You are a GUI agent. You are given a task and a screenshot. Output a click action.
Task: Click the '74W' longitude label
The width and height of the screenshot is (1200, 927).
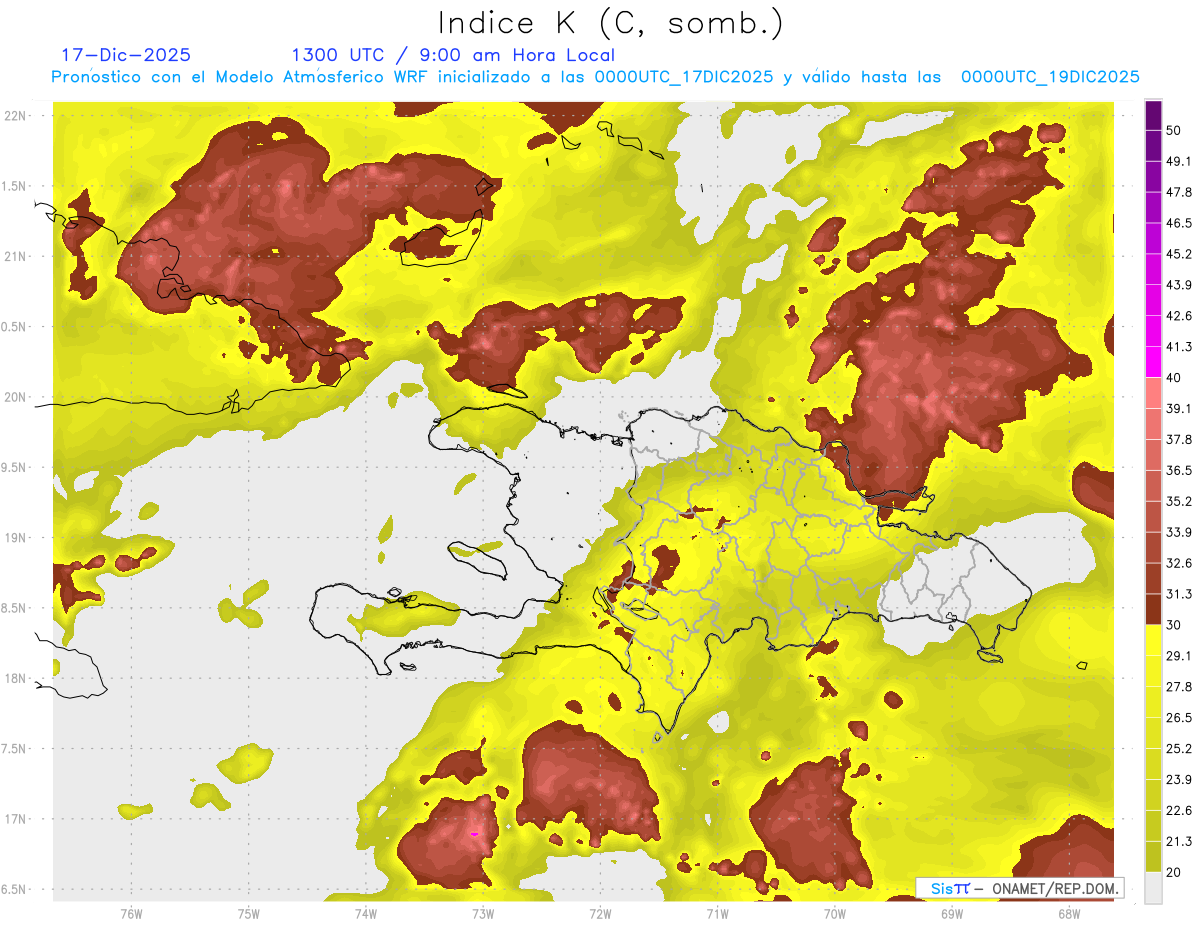point(366,913)
